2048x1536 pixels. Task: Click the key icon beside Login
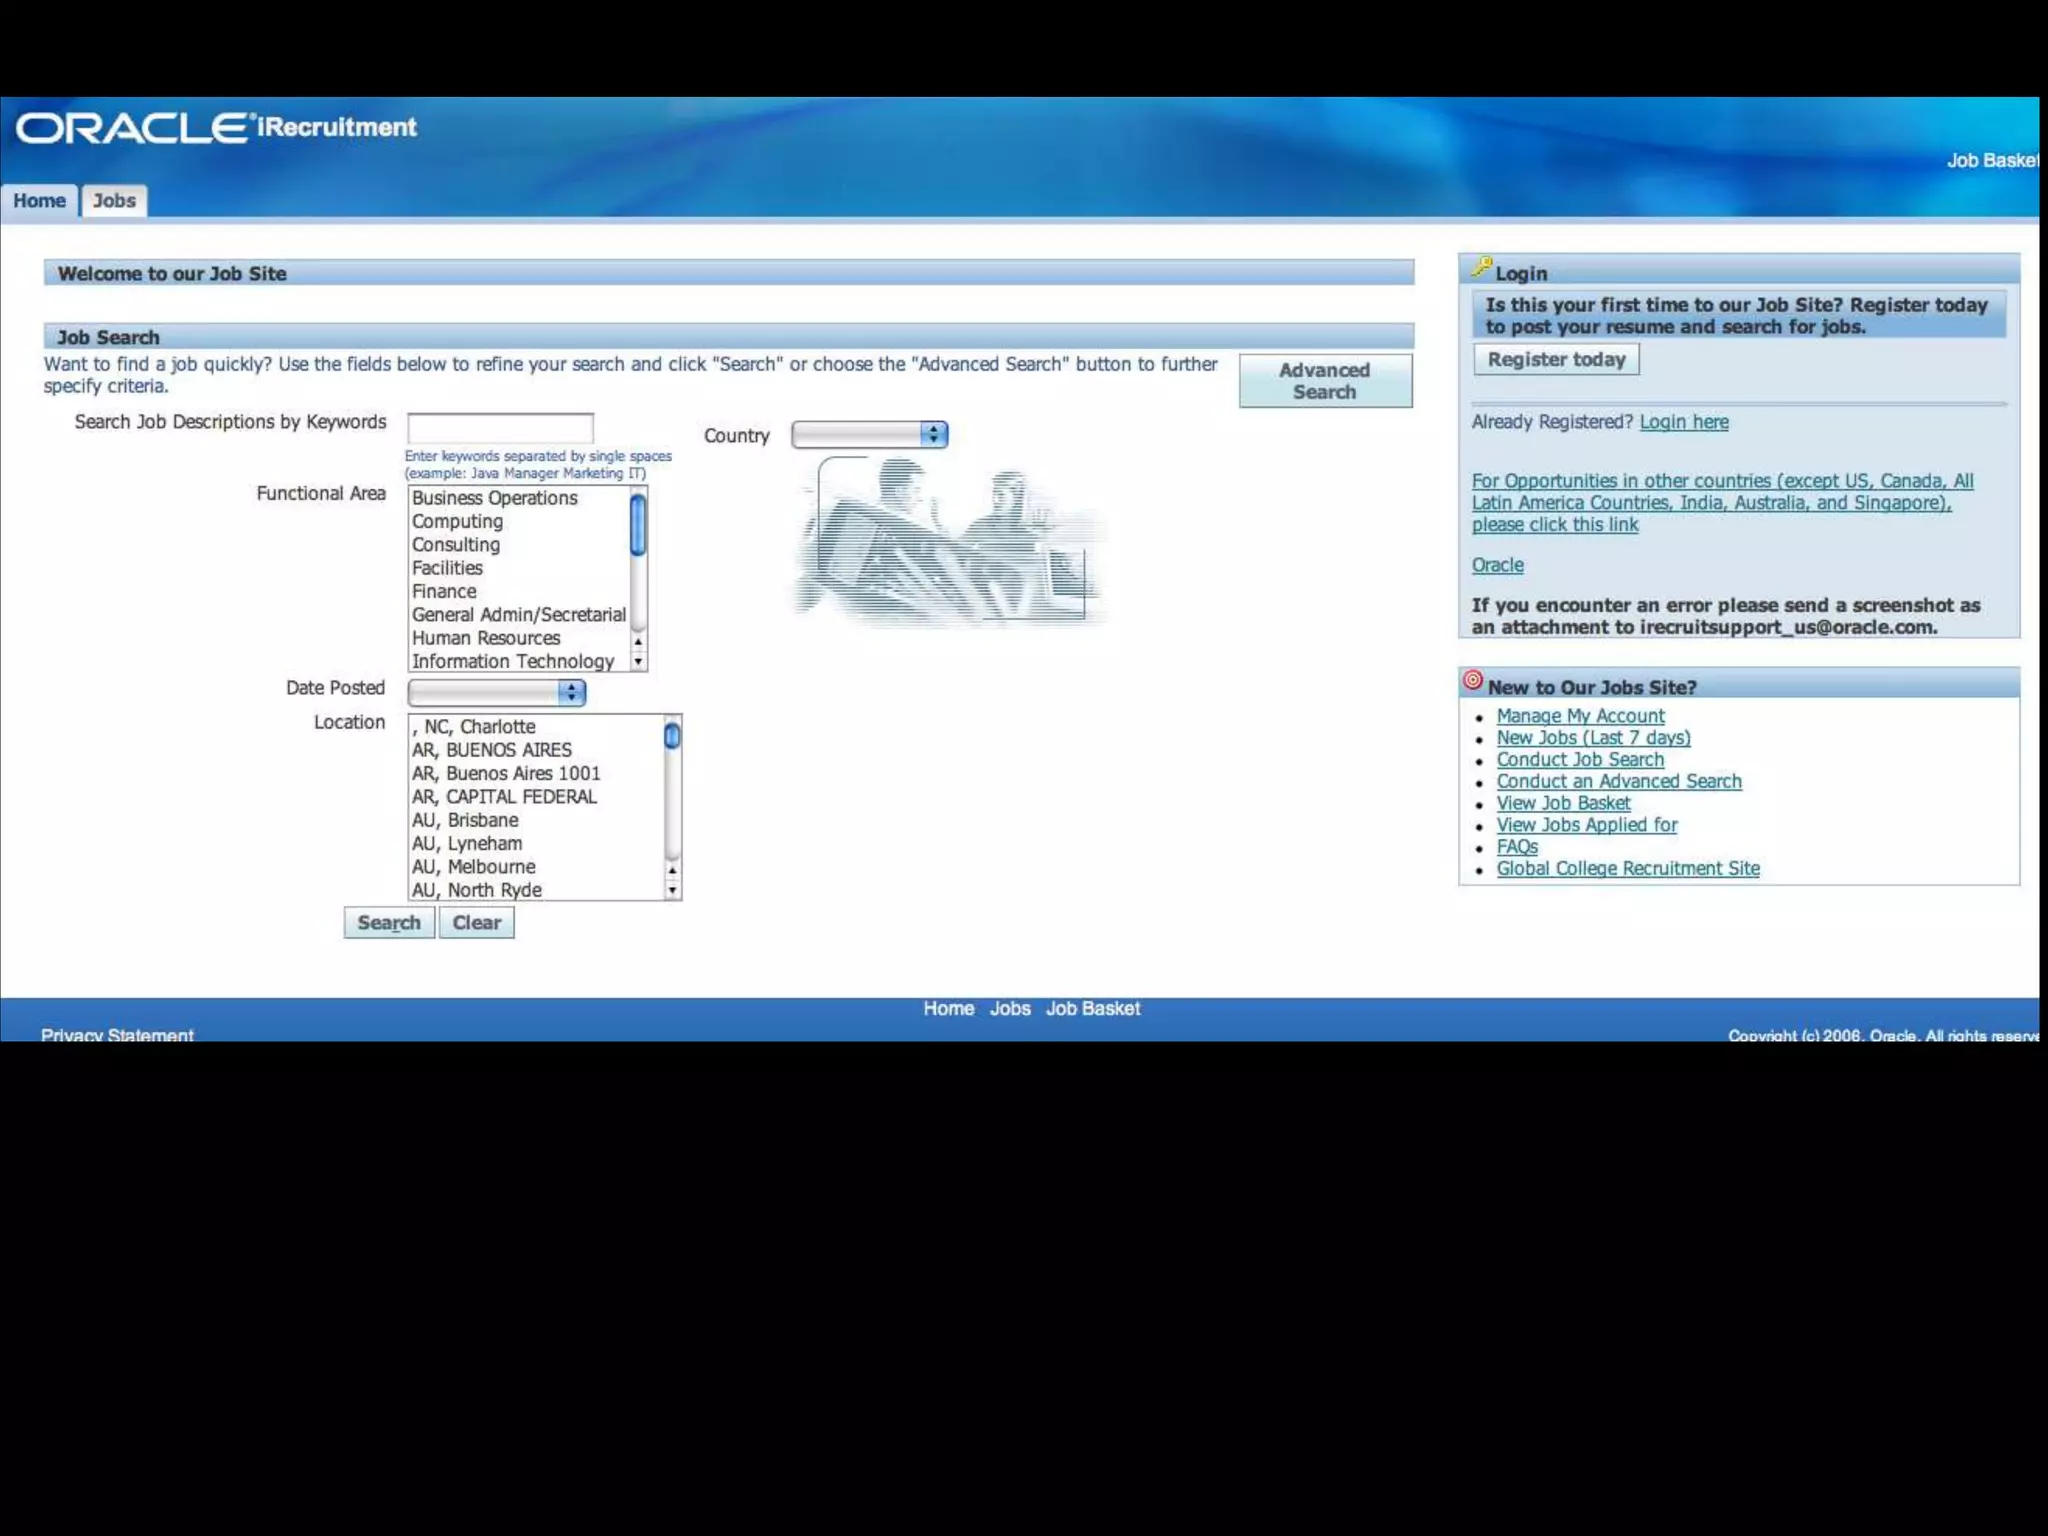click(x=1481, y=267)
